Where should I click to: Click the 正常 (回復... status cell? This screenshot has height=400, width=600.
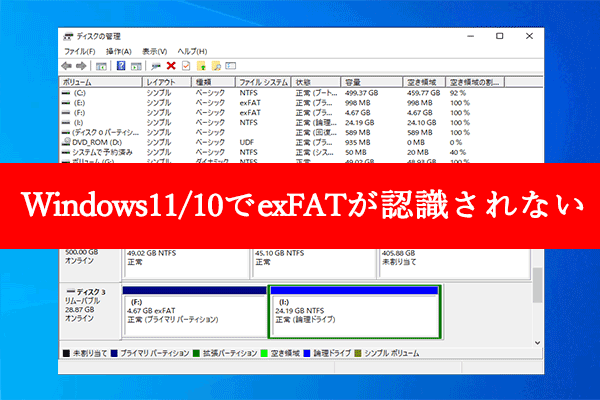tap(316, 132)
